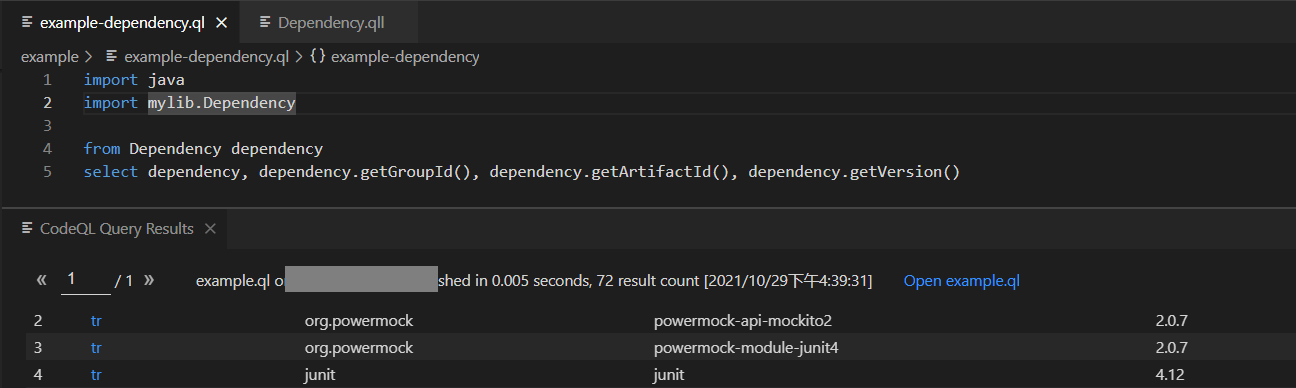Image resolution: width=1296 pixels, height=388 pixels.
Task: Click the CodeQL Query Results tab icon
Action: point(27,229)
